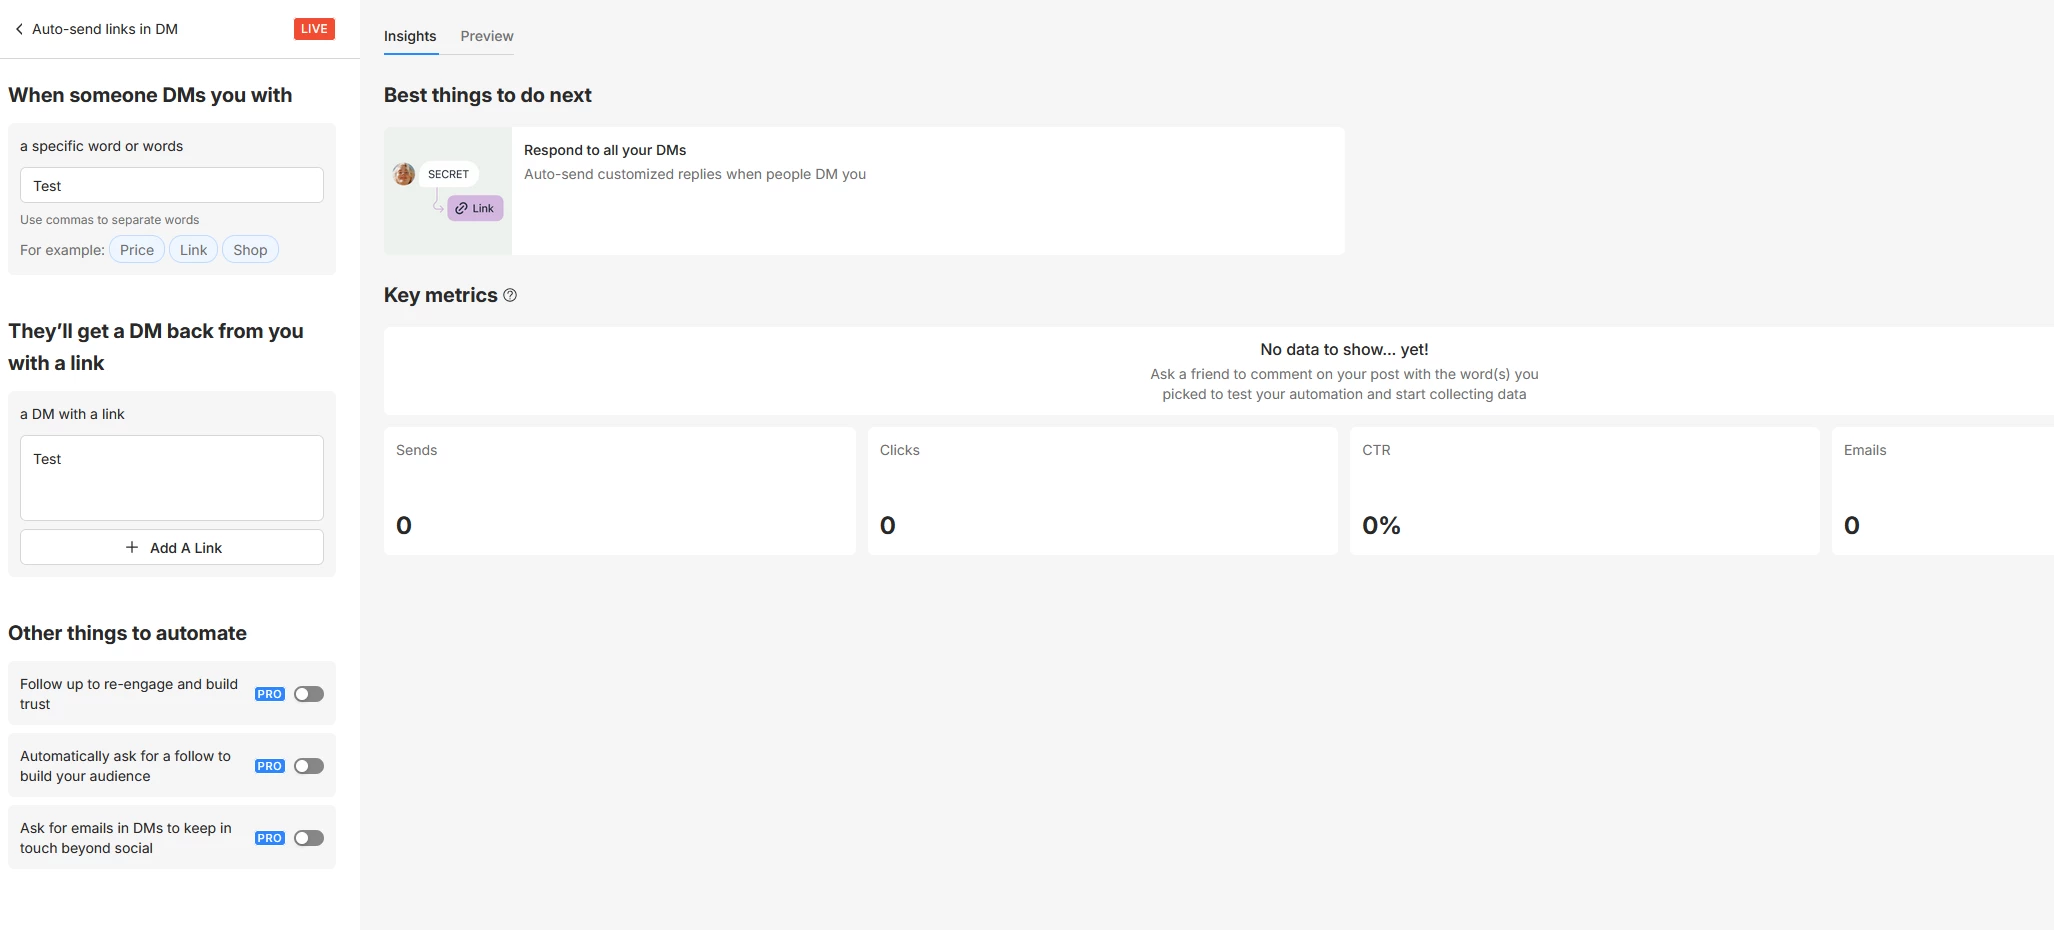
Task: Click the profile avatar beside SECRET bubble
Action: pyautogui.click(x=404, y=174)
